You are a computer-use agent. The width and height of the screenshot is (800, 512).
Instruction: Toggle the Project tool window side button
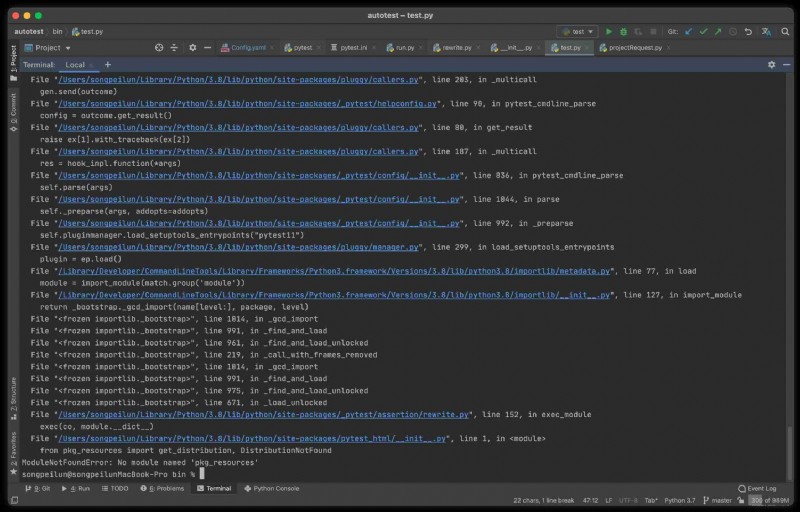(13, 63)
